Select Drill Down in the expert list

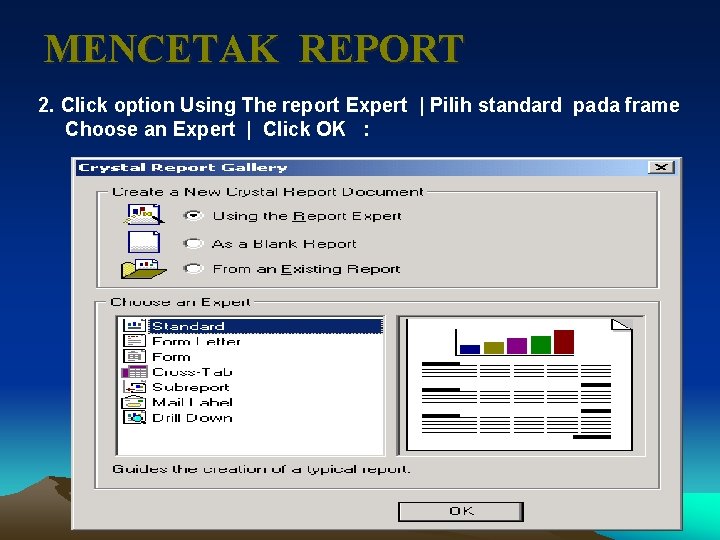(192, 417)
